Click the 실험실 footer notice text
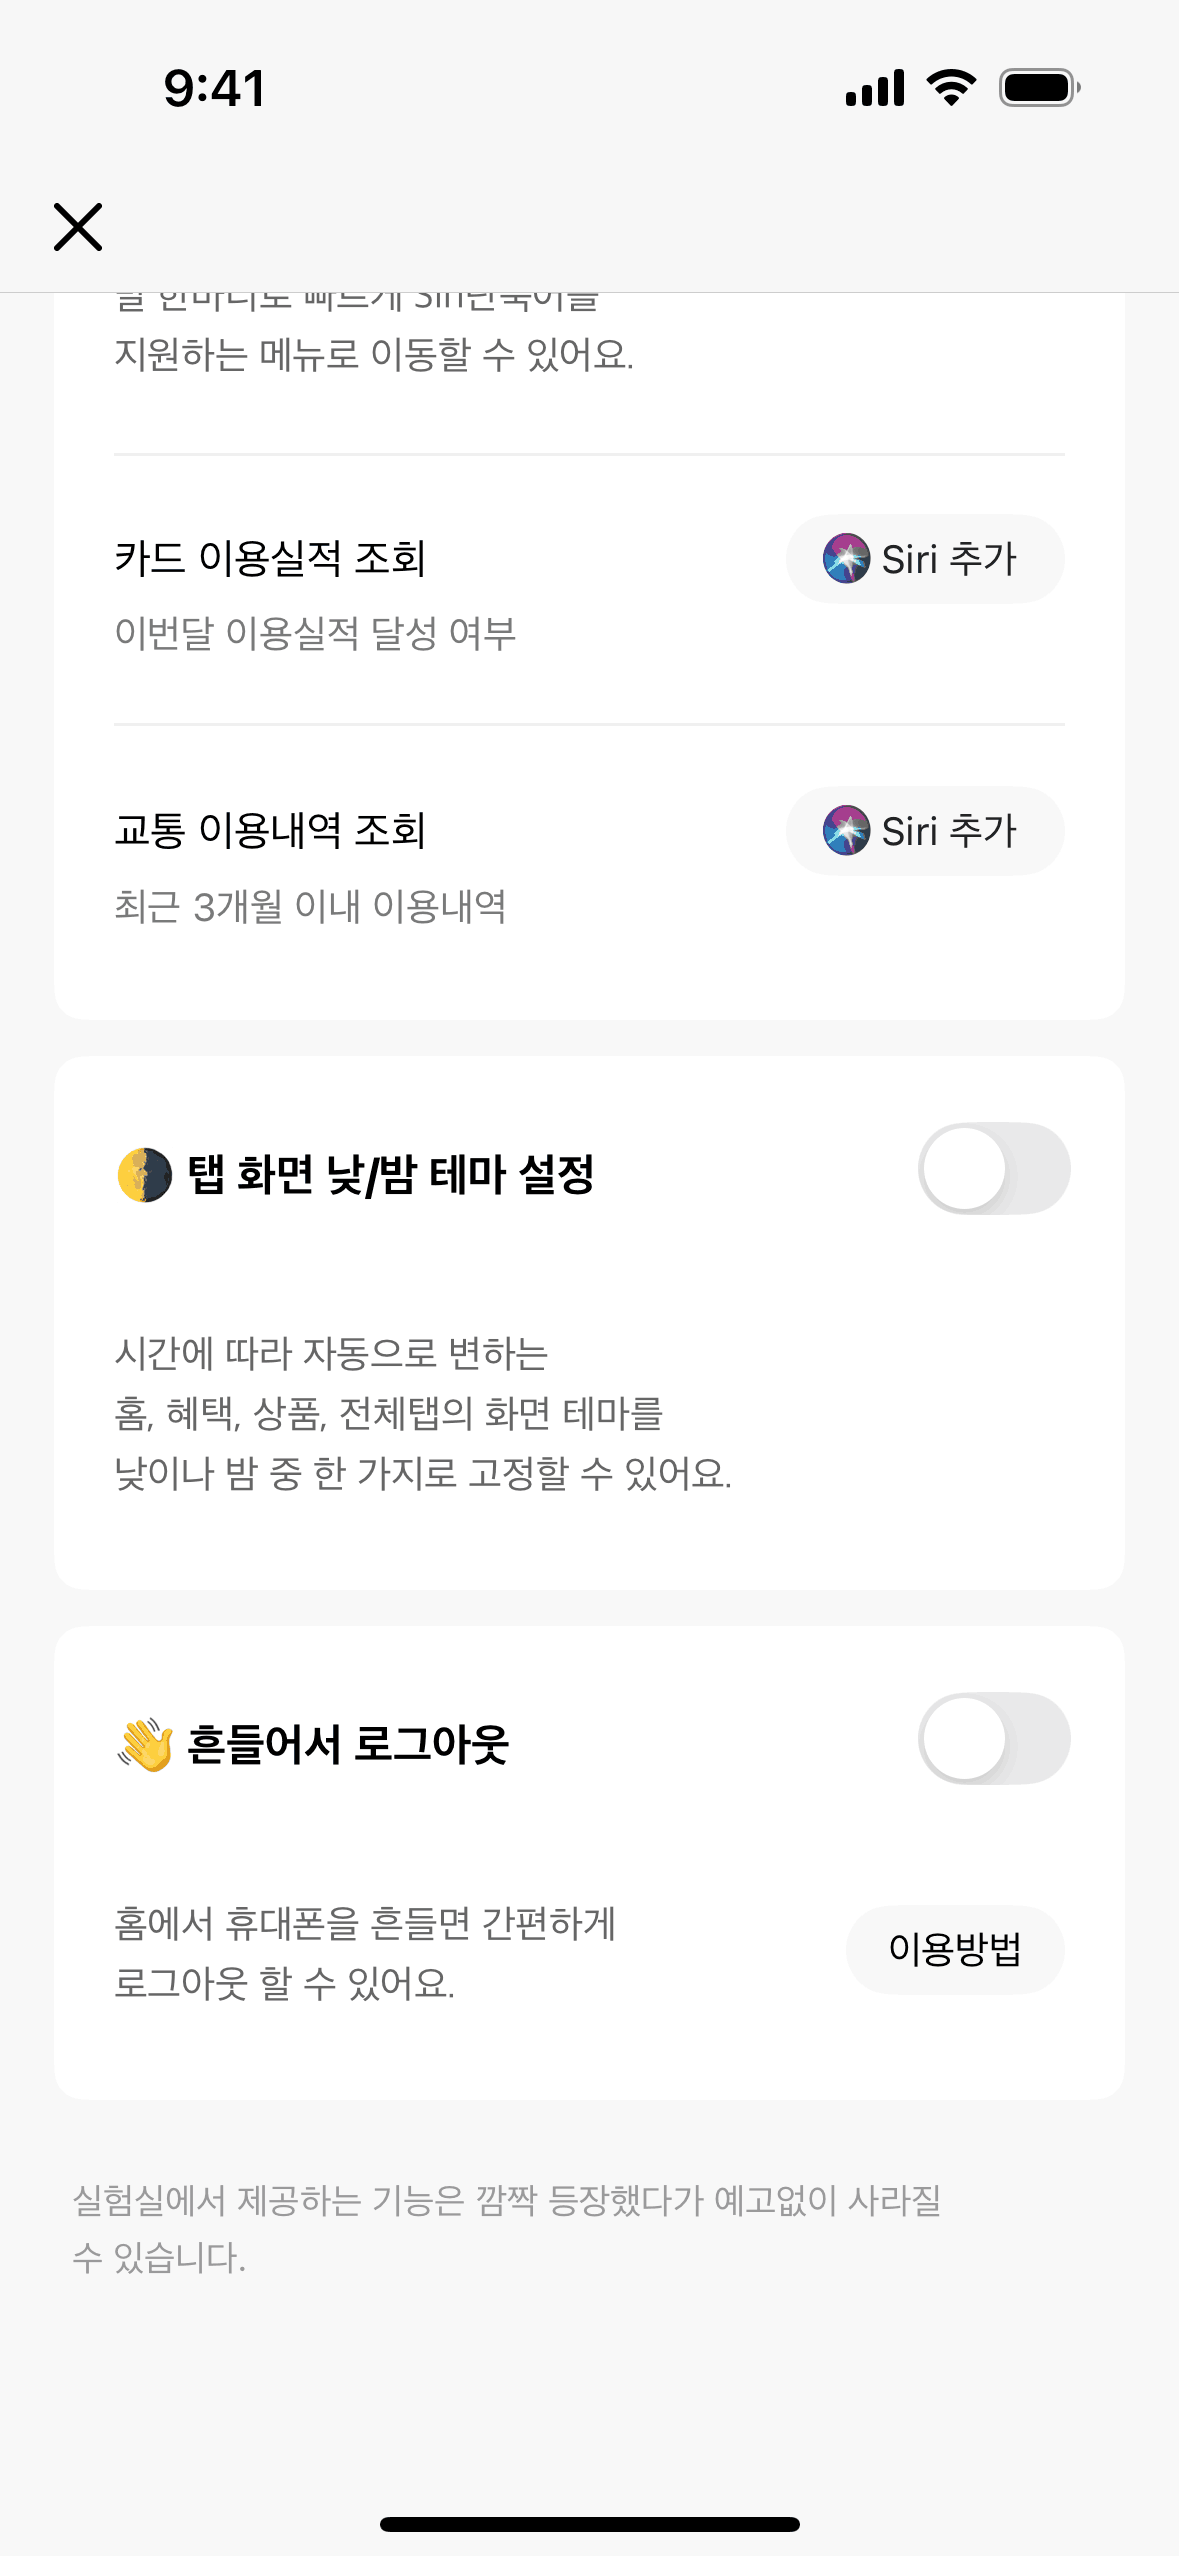1179x2556 pixels. point(506,2228)
